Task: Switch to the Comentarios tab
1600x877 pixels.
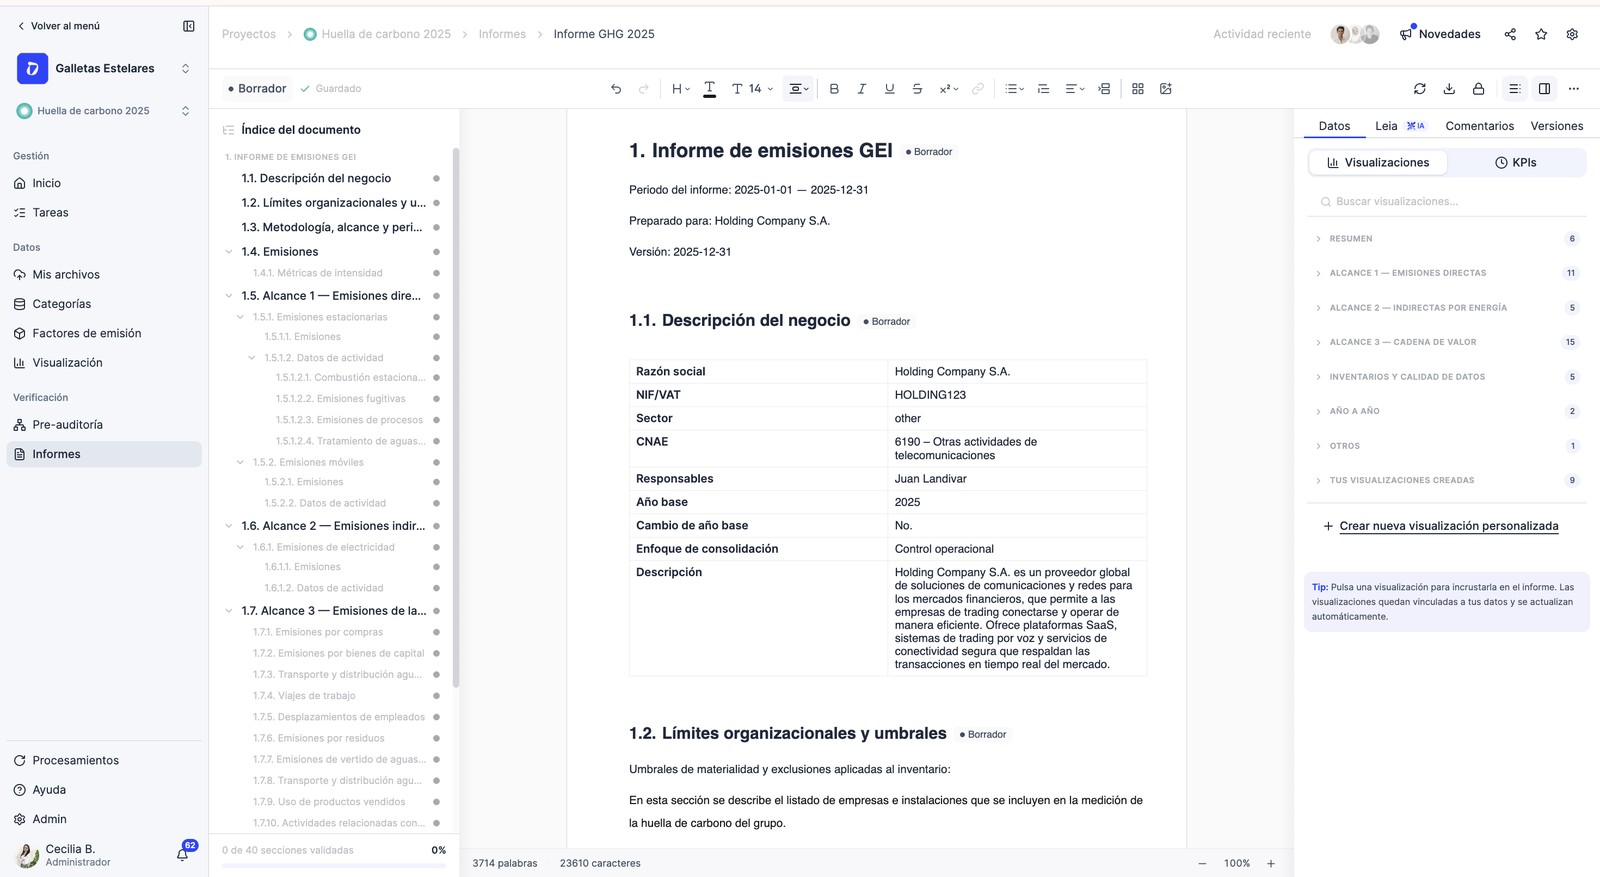Action: [1479, 126]
